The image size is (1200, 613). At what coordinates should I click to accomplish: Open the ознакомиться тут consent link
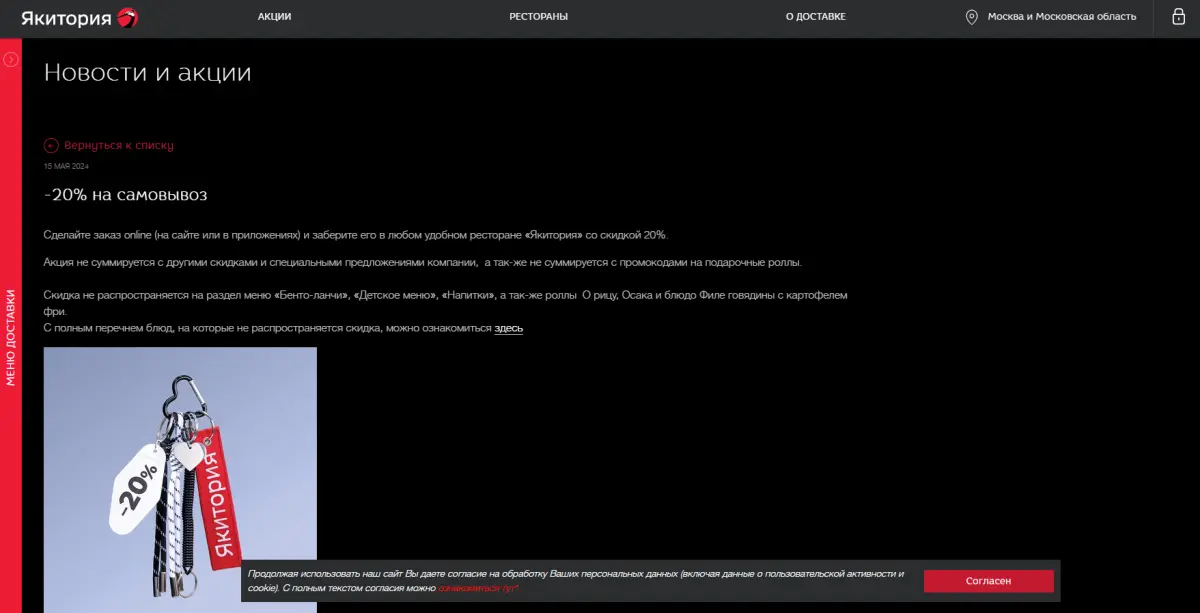[x=478, y=589]
